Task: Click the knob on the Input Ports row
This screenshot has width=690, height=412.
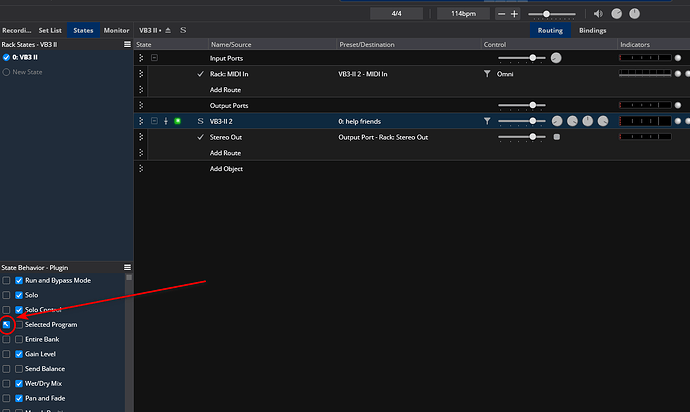Action: (556, 58)
